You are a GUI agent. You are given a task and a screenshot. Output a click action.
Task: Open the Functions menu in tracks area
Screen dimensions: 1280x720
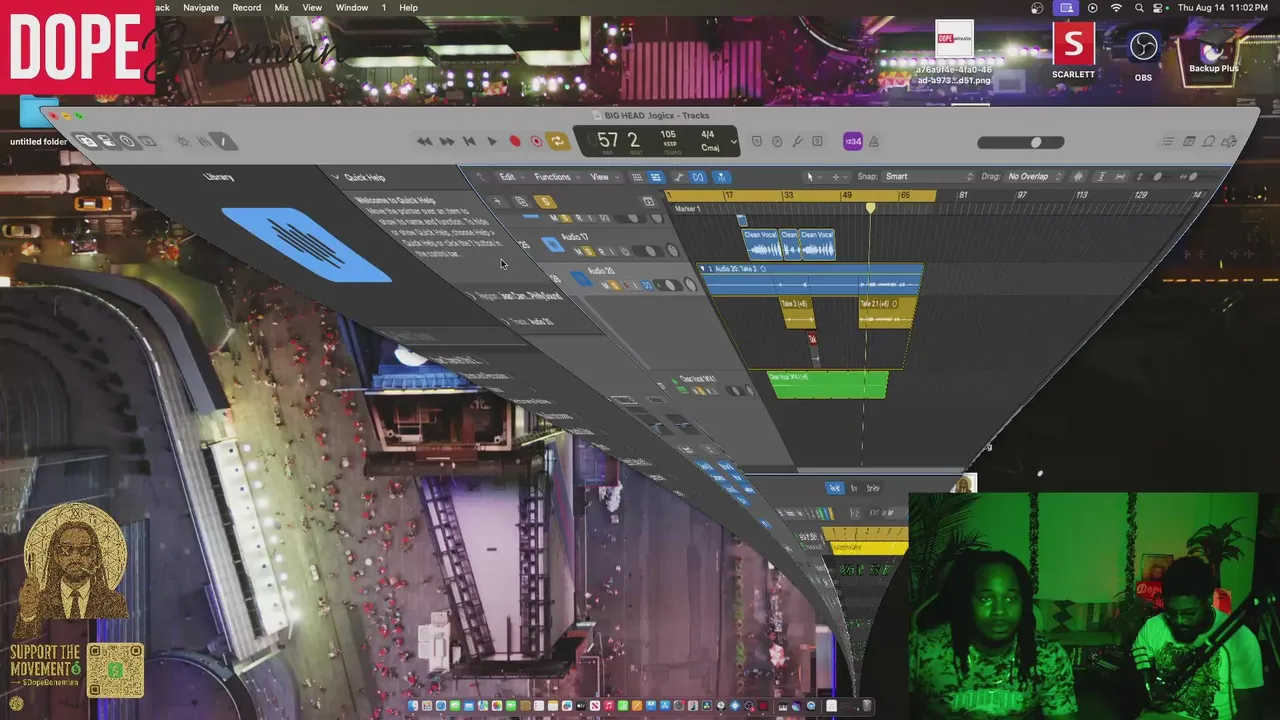[x=555, y=177]
